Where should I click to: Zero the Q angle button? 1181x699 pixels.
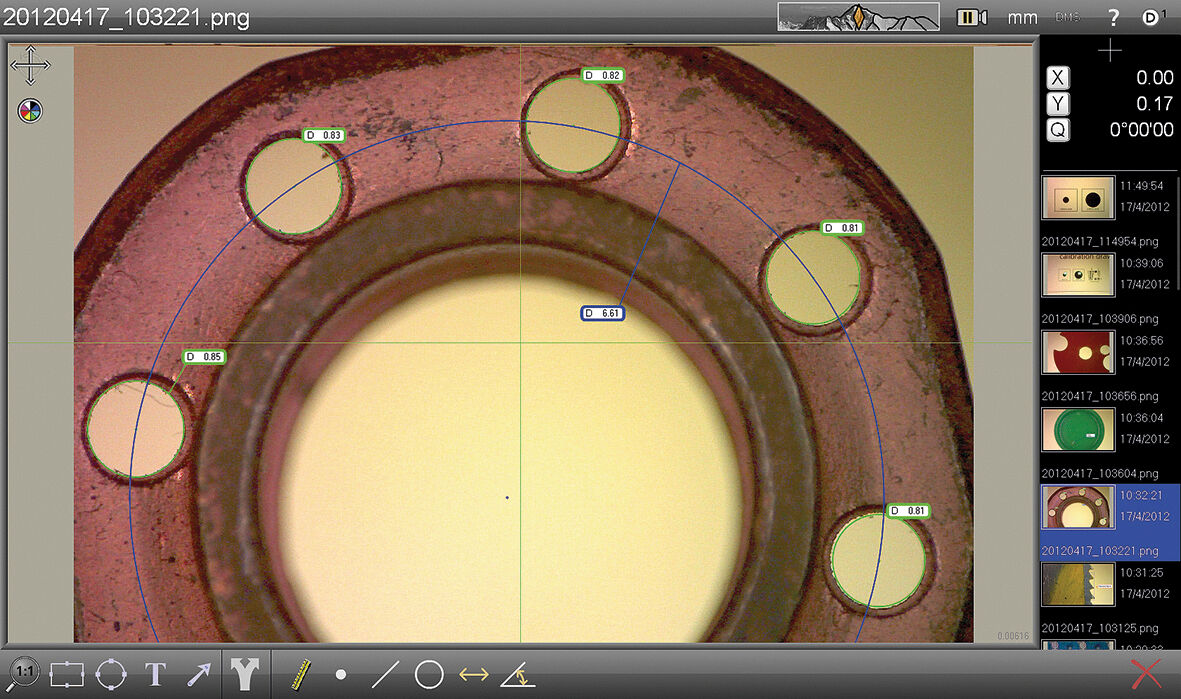tap(1057, 130)
